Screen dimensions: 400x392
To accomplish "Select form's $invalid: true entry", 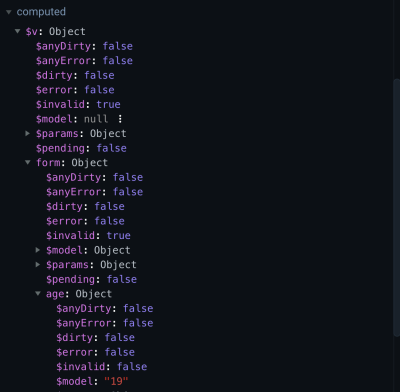I will [x=88, y=236].
